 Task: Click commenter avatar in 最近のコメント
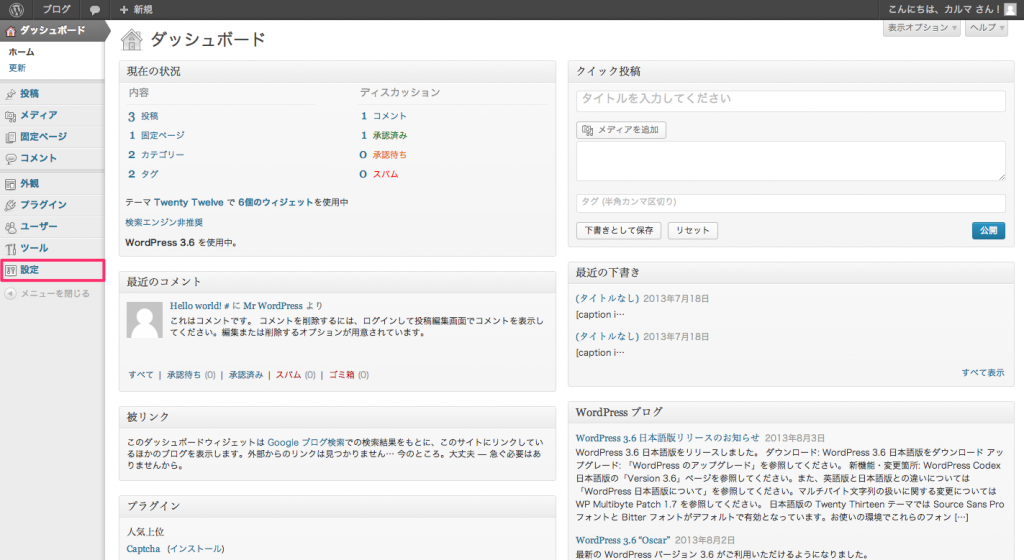(144, 320)
